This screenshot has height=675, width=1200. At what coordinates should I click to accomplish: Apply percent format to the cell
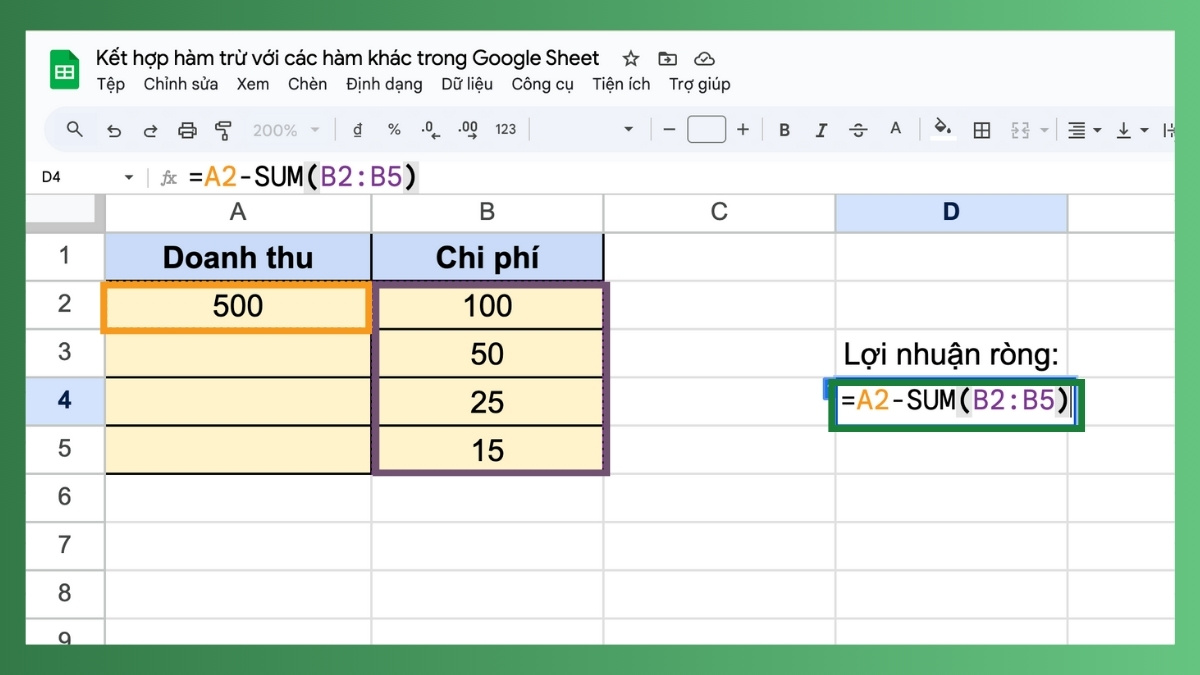pyautogui.click(x=394, y=129)
